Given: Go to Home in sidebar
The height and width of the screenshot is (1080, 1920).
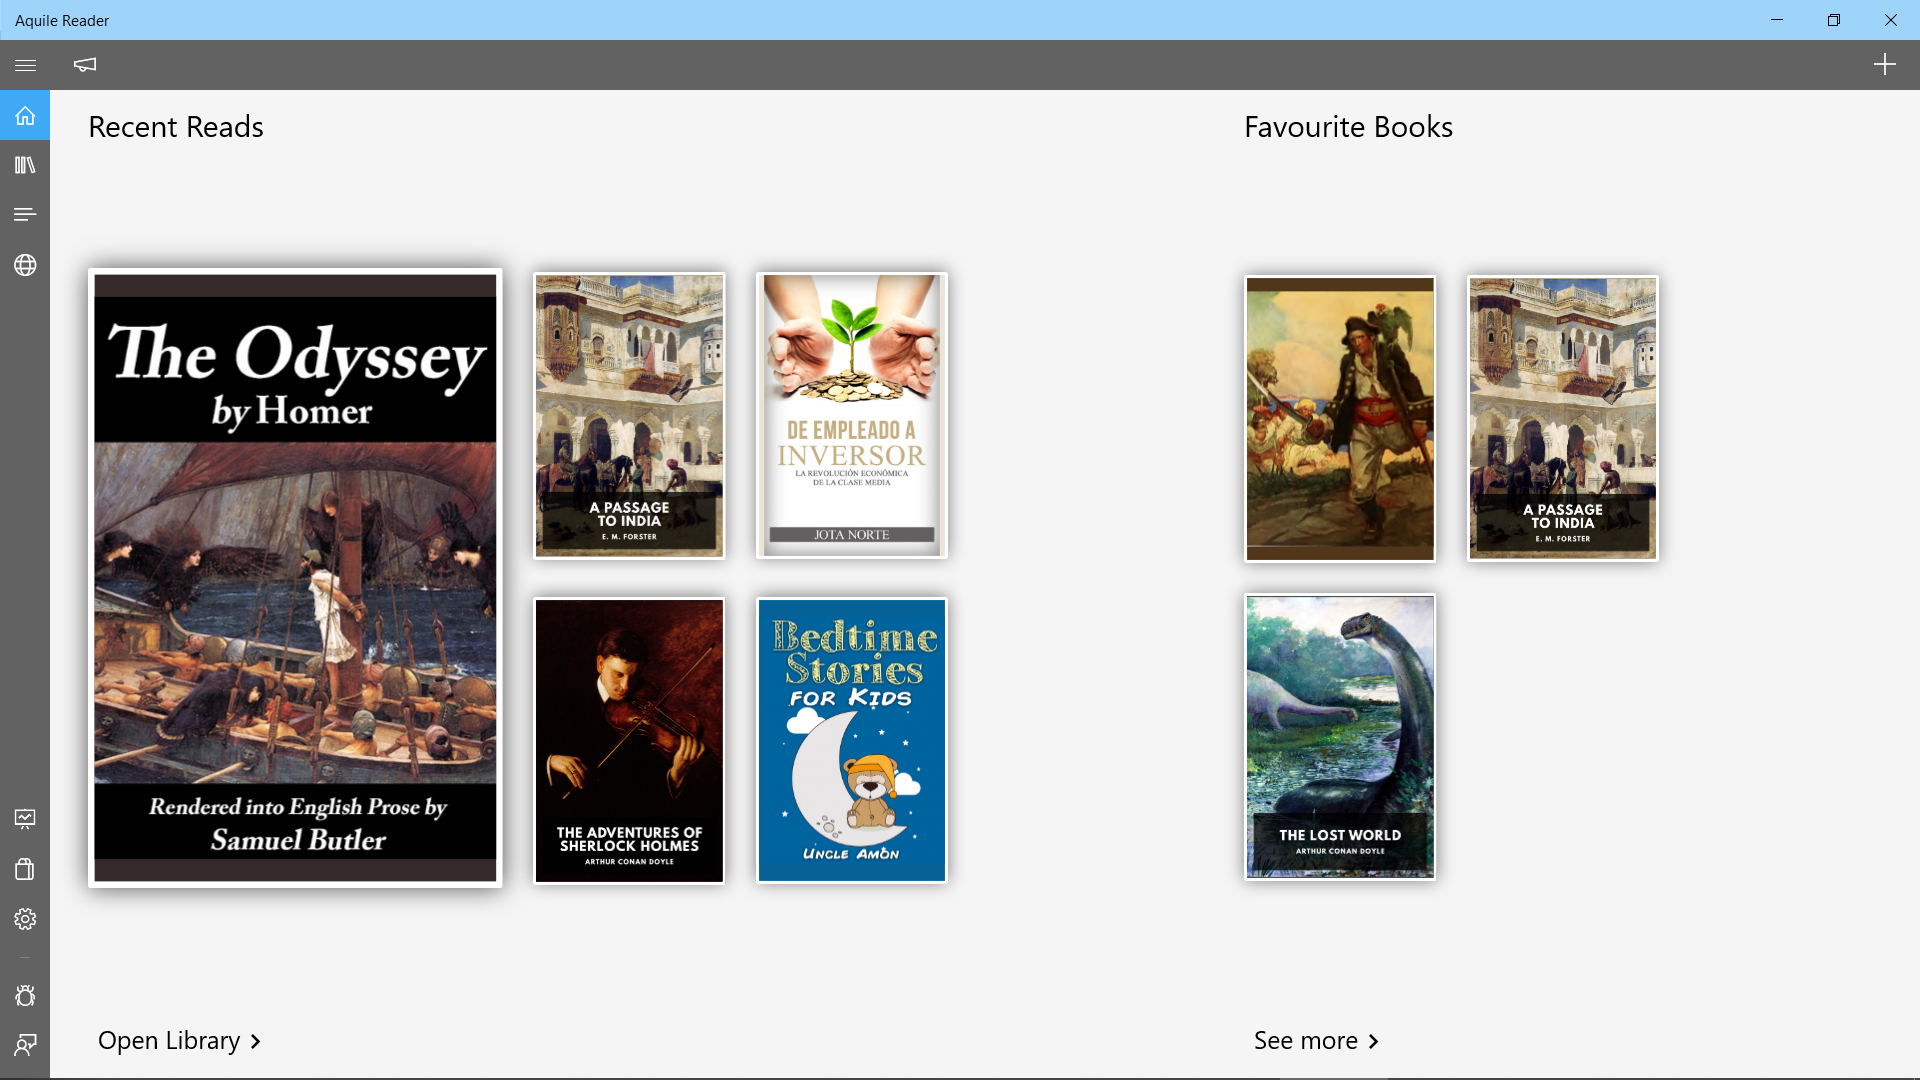Looking at the screenshot, I should 25,115.
